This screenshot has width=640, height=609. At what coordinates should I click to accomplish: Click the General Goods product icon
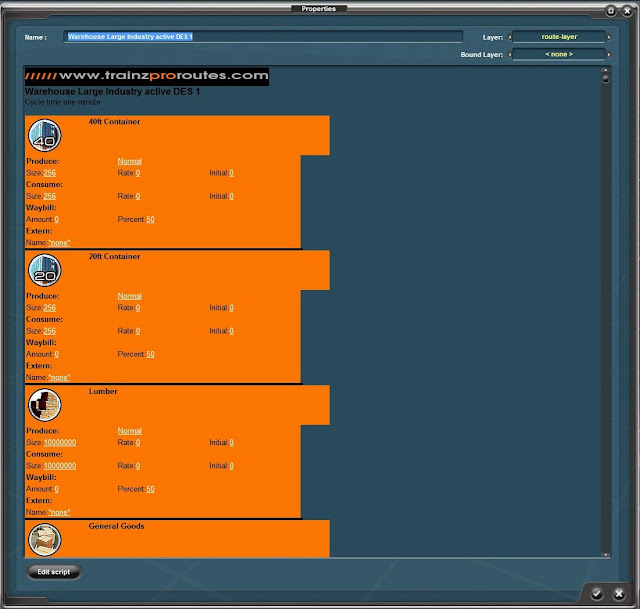[x=44, y=540]
